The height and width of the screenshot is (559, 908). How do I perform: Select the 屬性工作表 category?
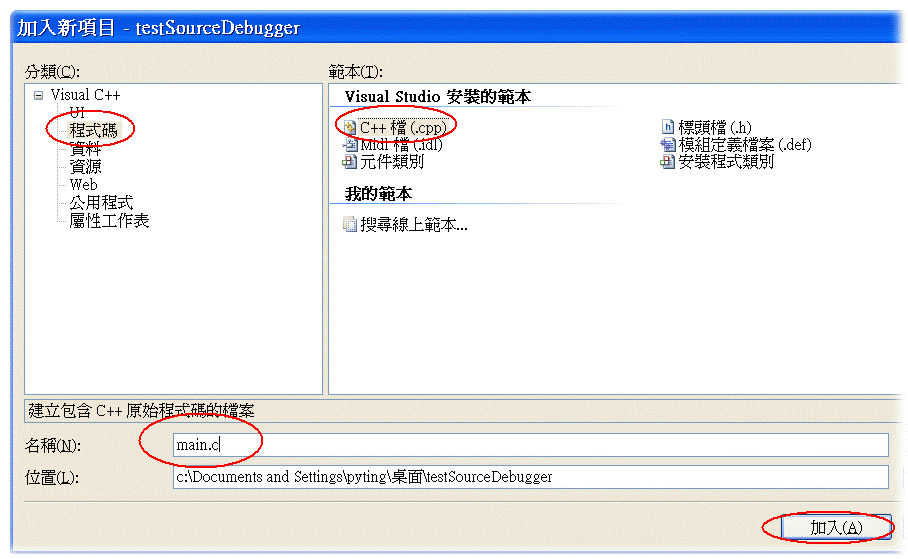tap(109, 221)
